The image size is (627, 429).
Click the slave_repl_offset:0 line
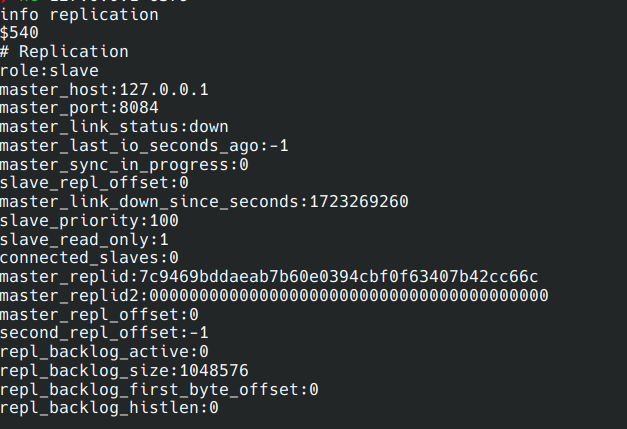coord(94,183)
